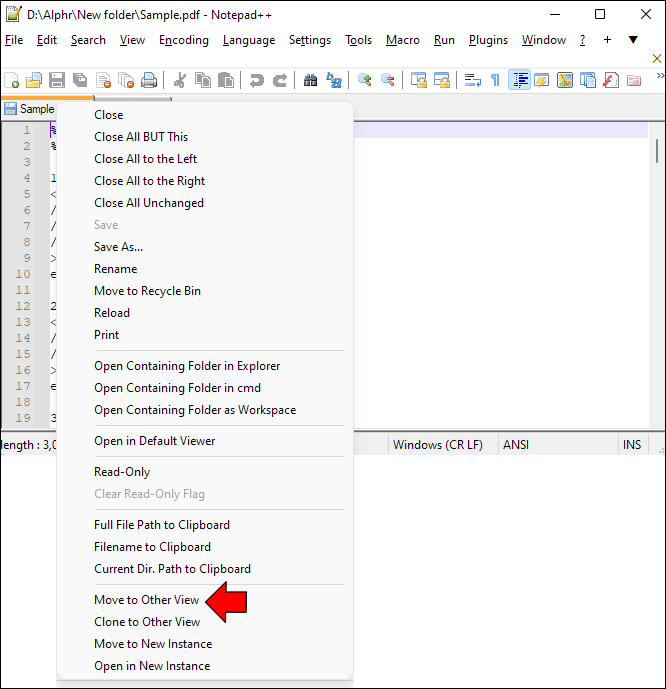The width and height of the screenshot is (666, 689).
Task: Open the Tools menu
Action: point(358,40)
